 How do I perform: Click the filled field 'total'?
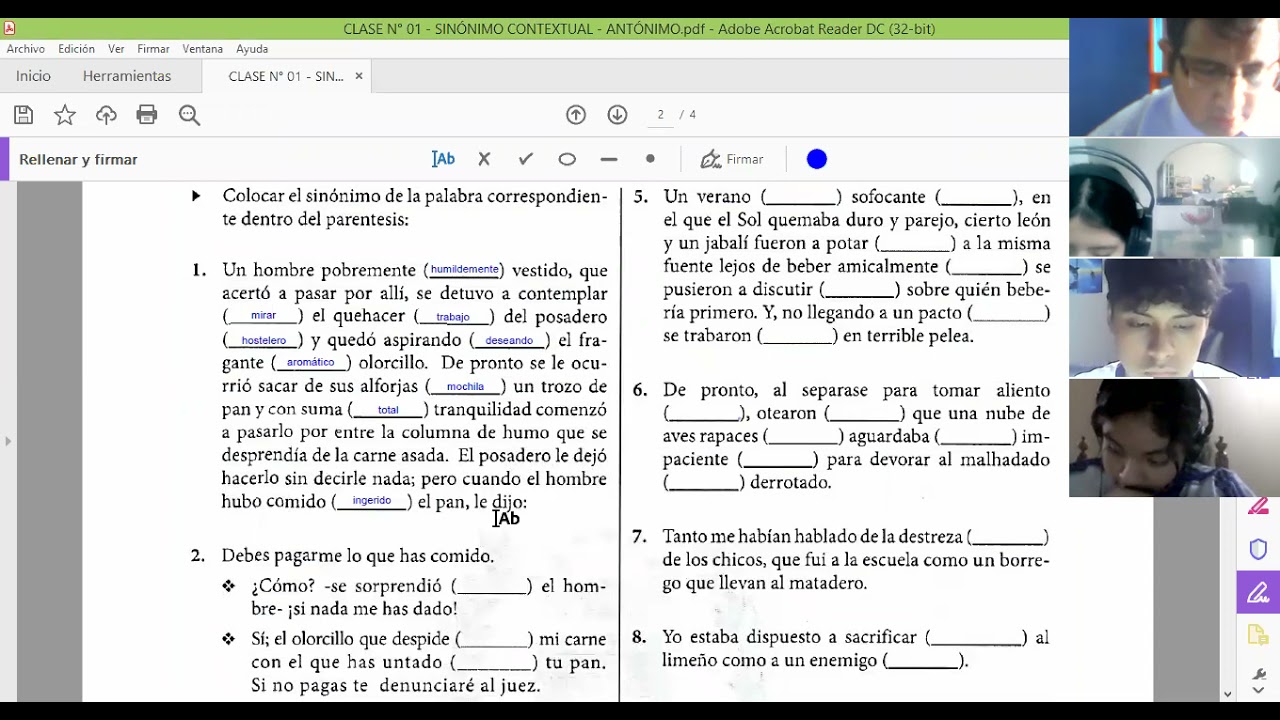(x=388, y=410)
